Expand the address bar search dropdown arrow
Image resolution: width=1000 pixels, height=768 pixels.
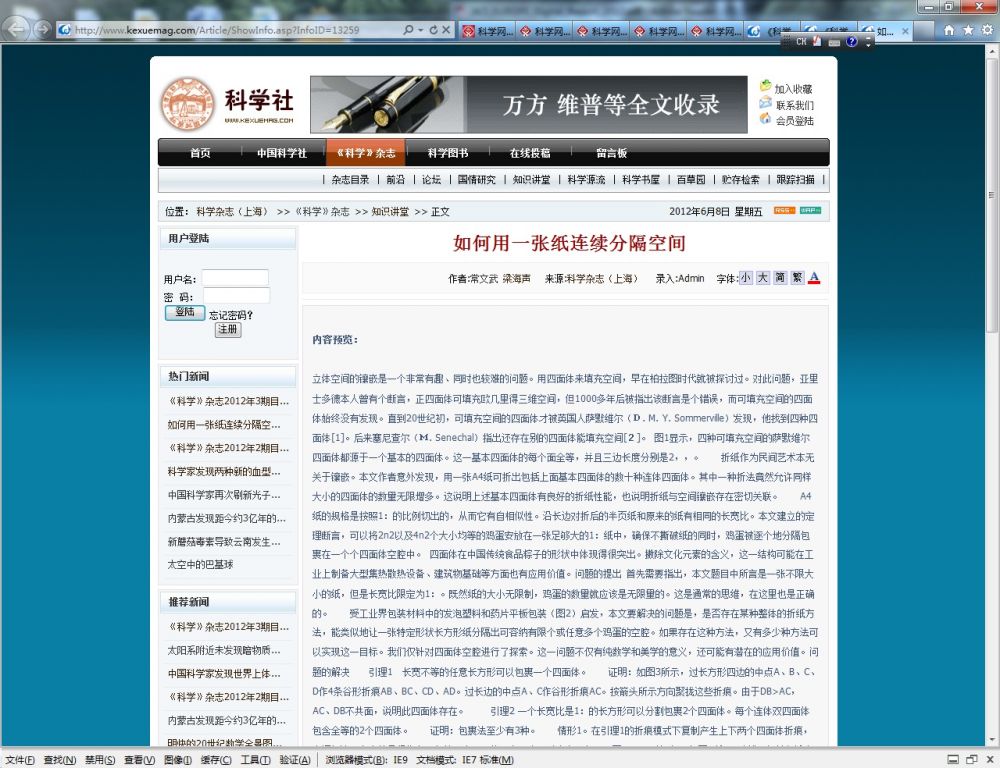(420, 30)
